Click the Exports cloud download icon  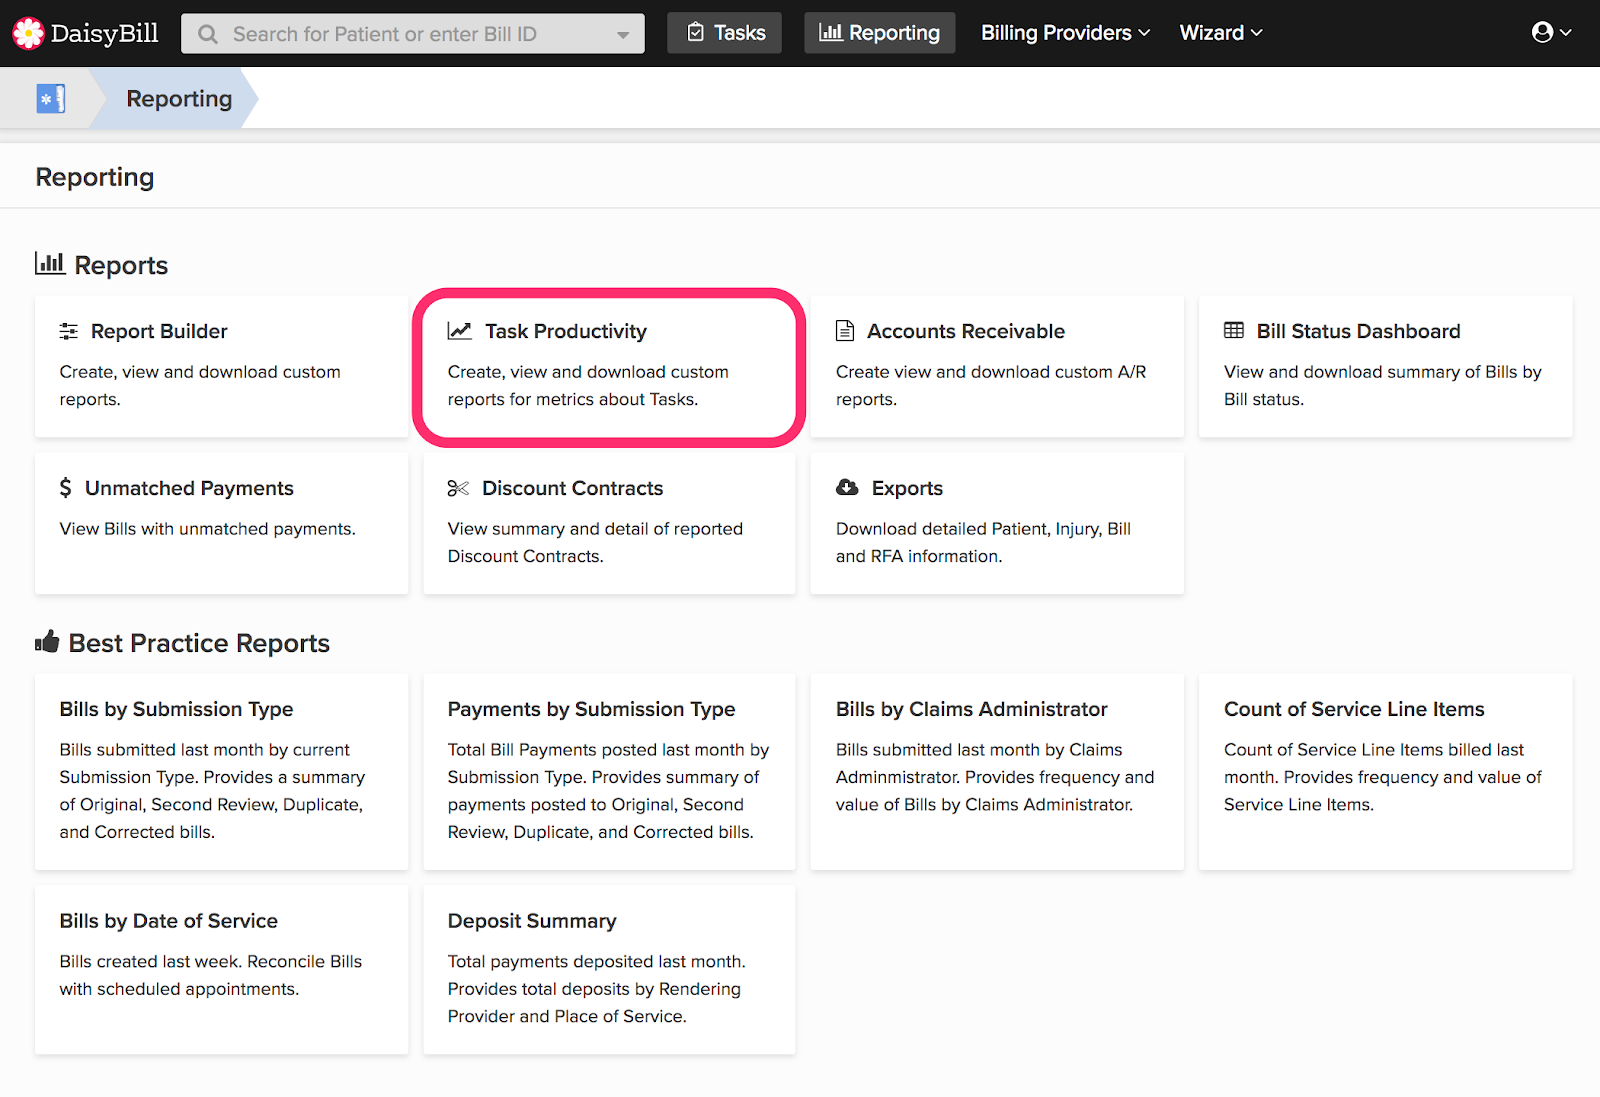click(x=847, y=487)
